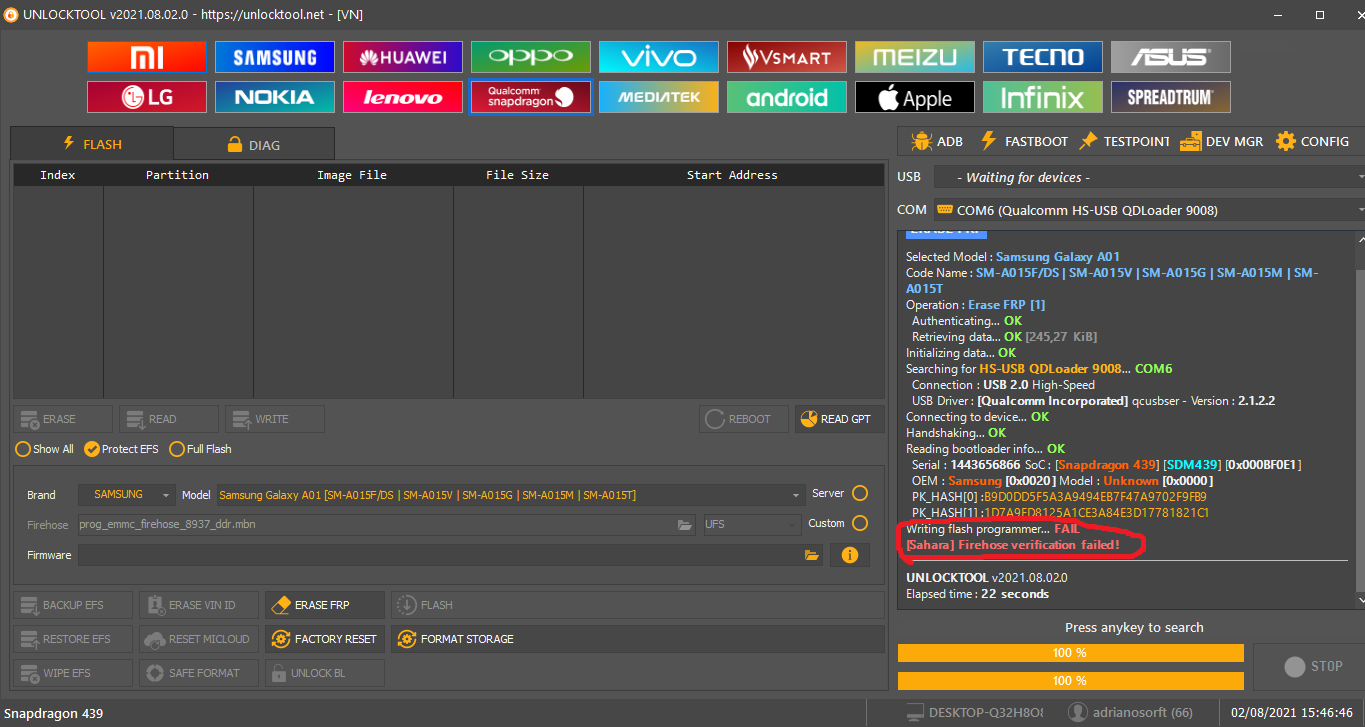
Task: Open the Testpoint pin tool
Action: click(x=1124, y=141)
